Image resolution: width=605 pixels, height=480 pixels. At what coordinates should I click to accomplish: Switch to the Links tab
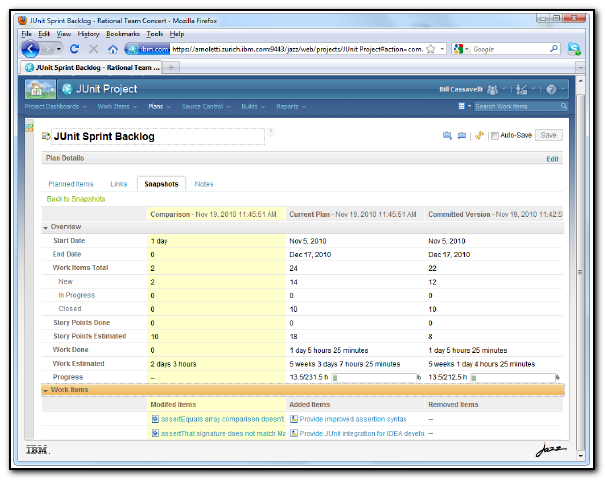click(118, 184)
